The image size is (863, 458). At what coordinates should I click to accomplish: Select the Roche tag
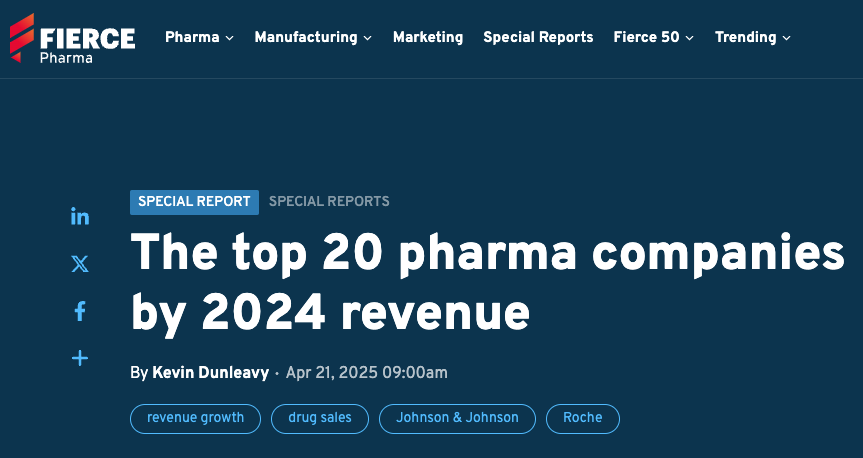point(583,418)
